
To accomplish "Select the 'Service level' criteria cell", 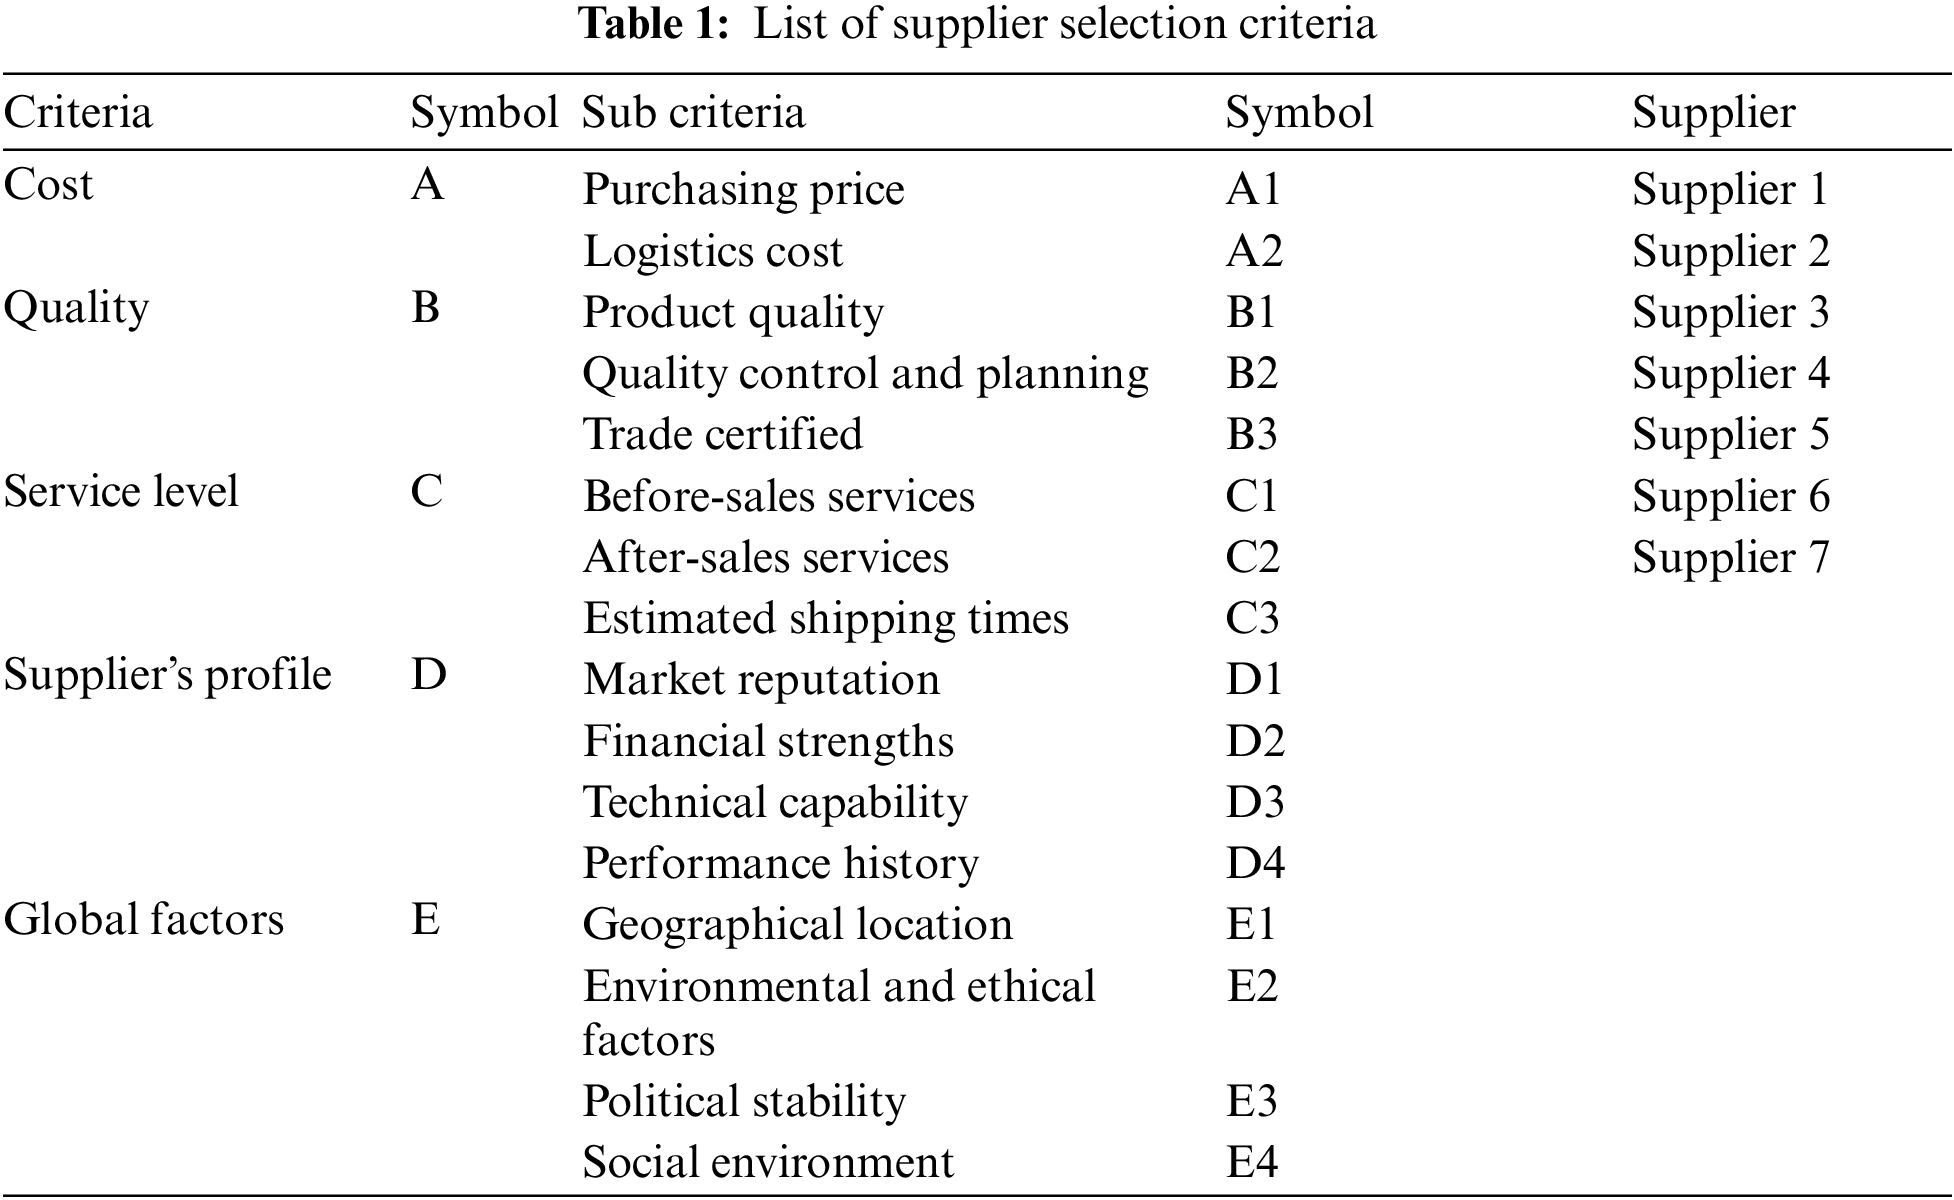I will coord(121,492).
